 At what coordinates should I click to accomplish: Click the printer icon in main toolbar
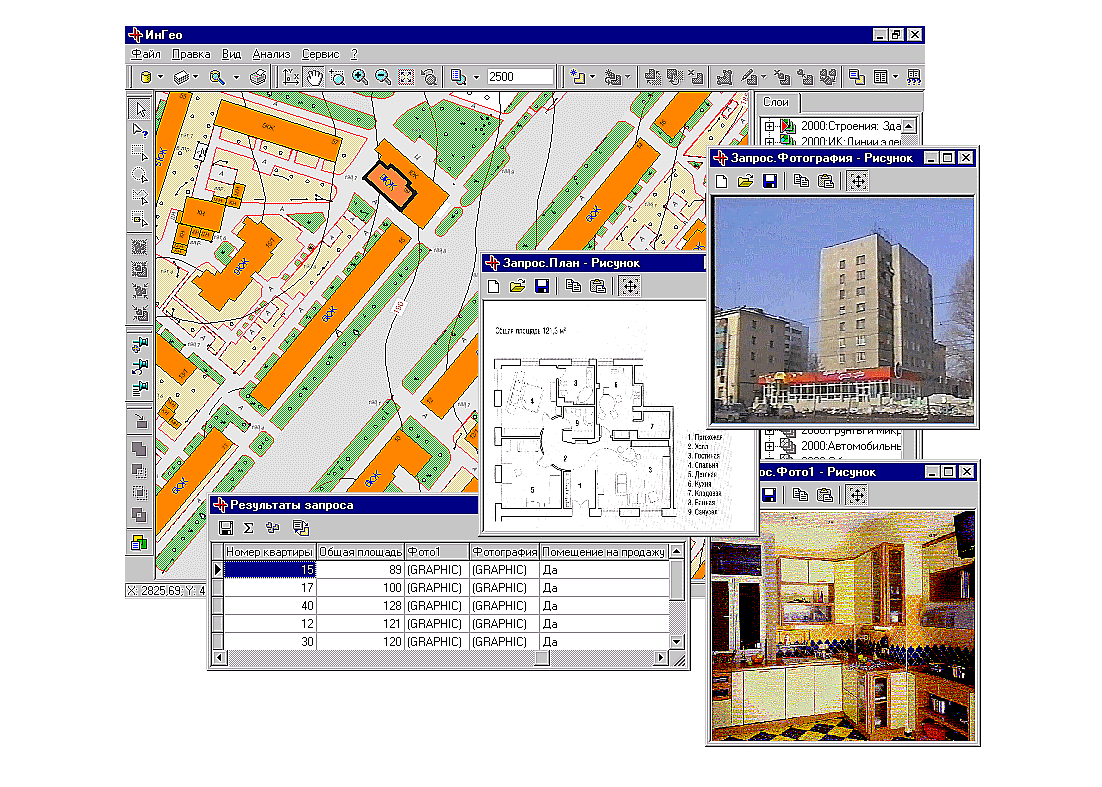click(x=259, y=77)
